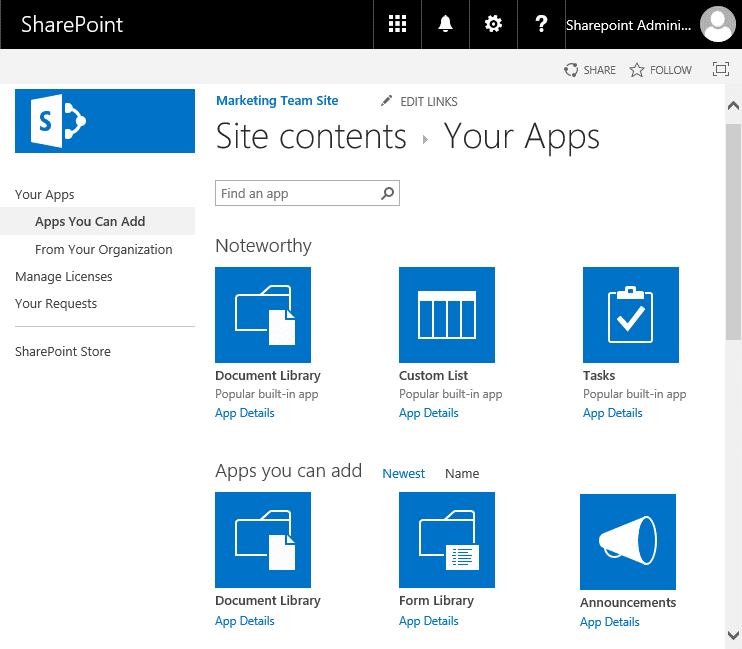Image resolution: width=742 pixels, height=649 pixels.
Task: Click the scrollbar down arrow
Action: tap(733, 634)
